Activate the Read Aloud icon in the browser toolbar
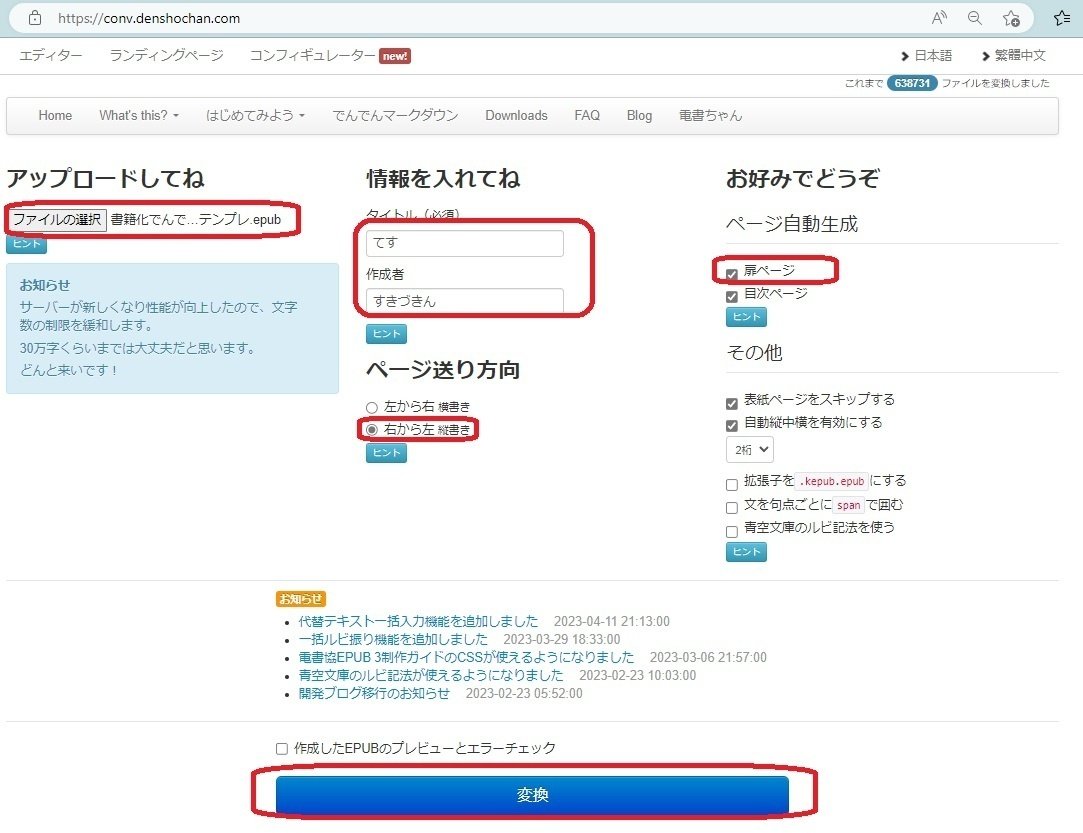1083x833 pixels. click(938, 17)
